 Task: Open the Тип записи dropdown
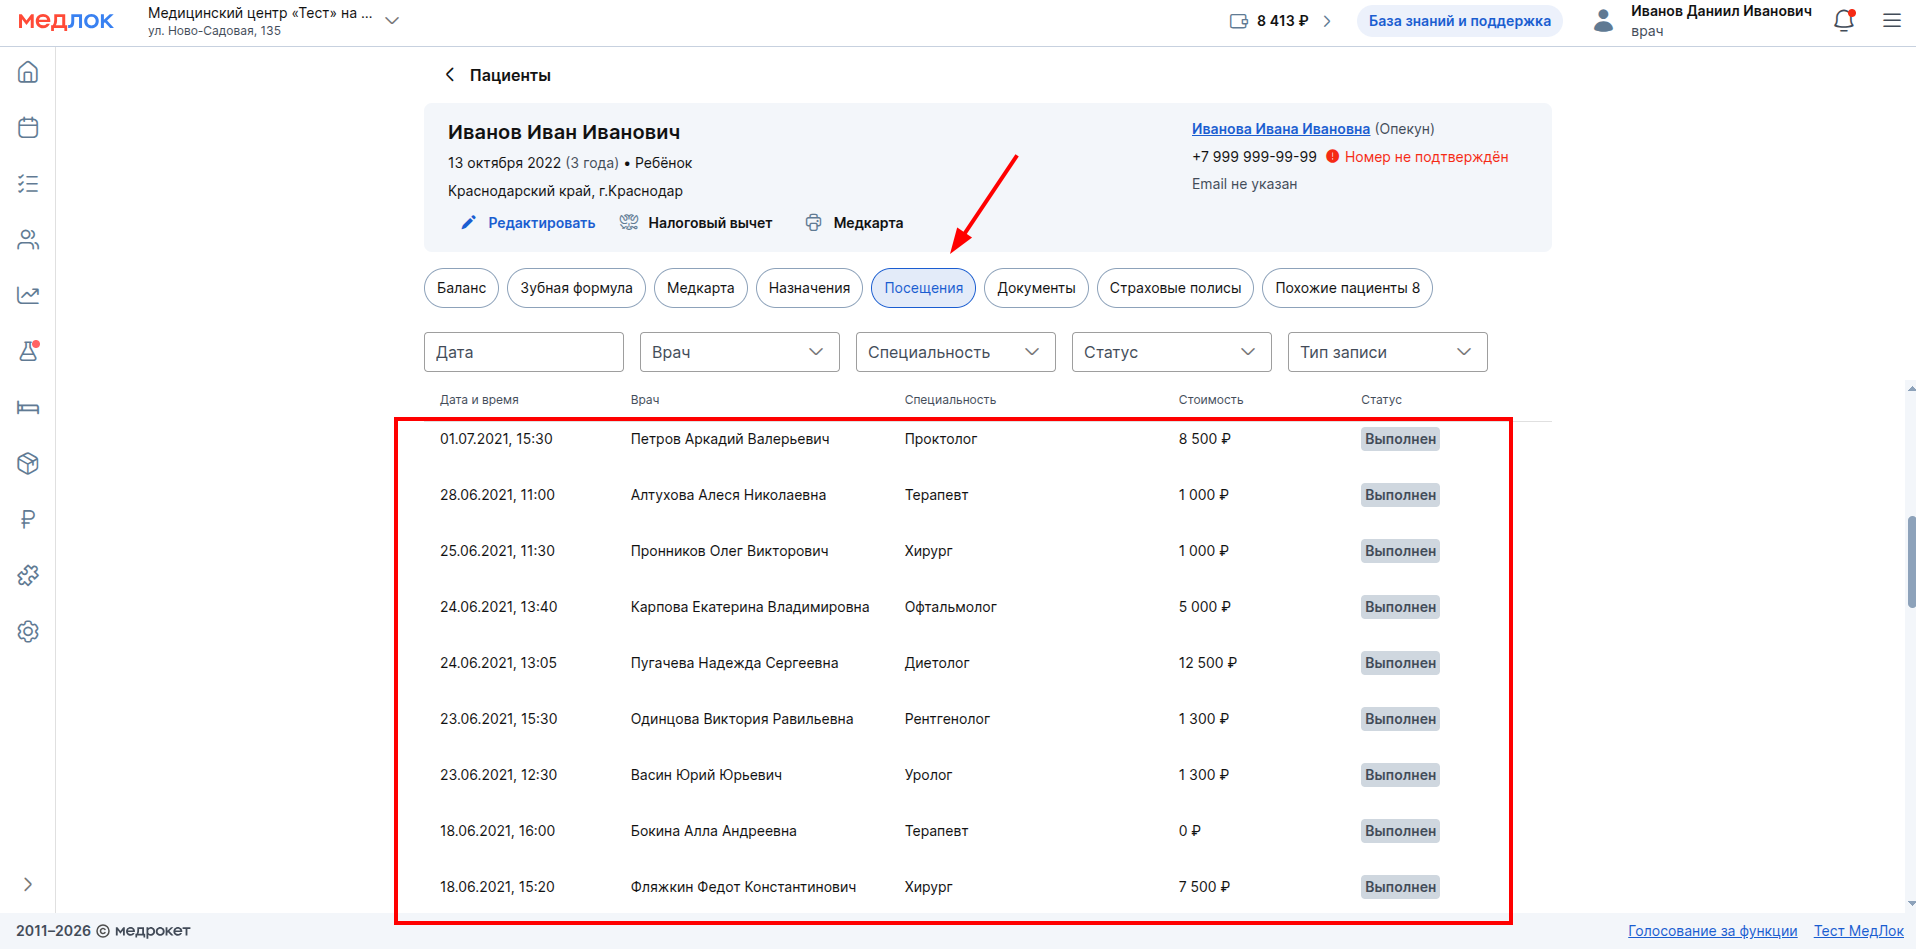pyautogui.click(x=1387, y=352)
